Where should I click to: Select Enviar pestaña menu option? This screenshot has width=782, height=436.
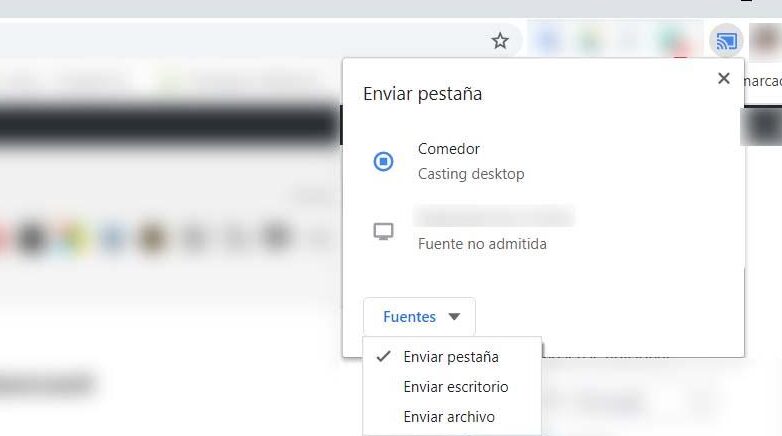pos(452,357)
